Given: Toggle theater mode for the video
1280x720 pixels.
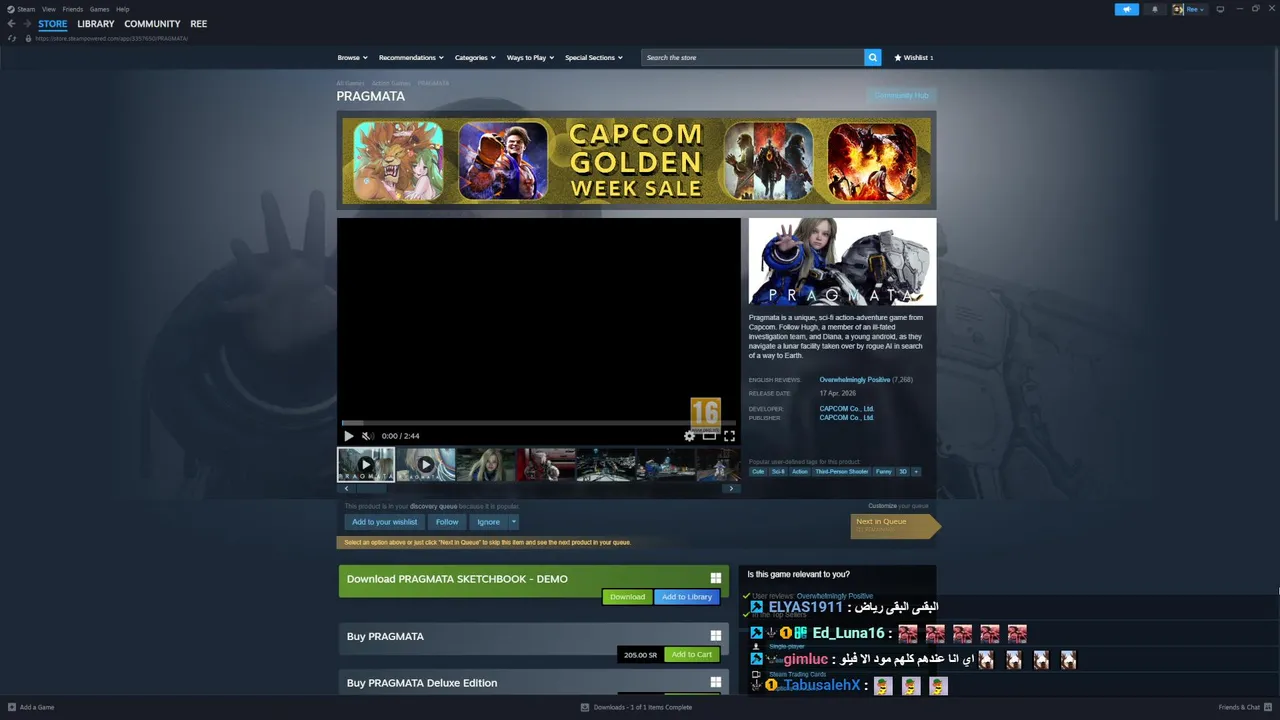Looking at the screenshot, I should point(709,436).
